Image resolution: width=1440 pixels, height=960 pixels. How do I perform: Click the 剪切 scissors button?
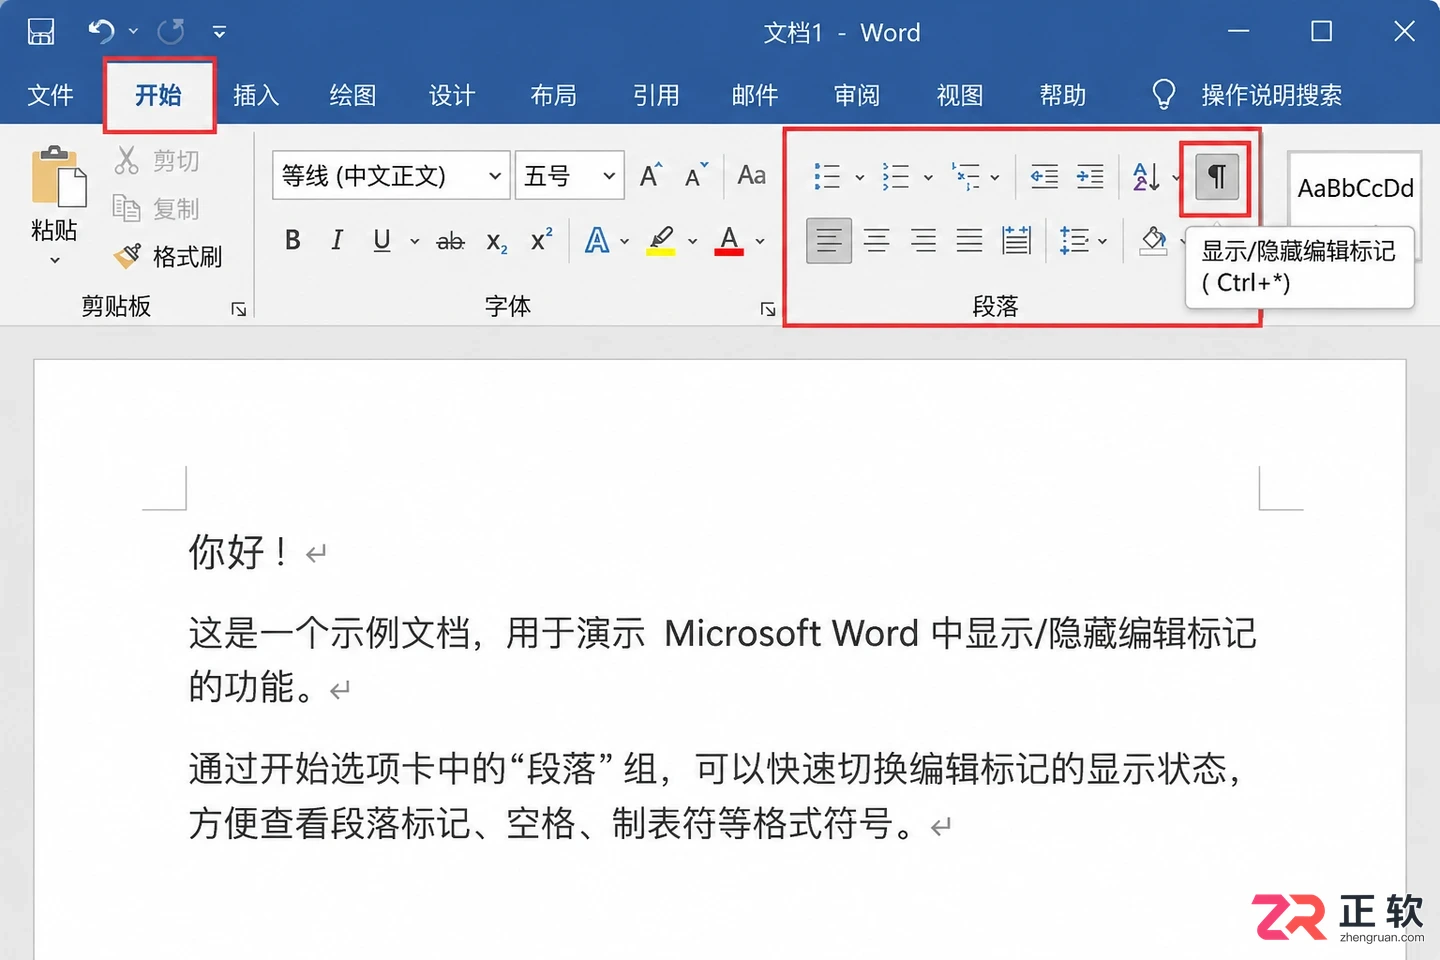click(x=157, y=160)
